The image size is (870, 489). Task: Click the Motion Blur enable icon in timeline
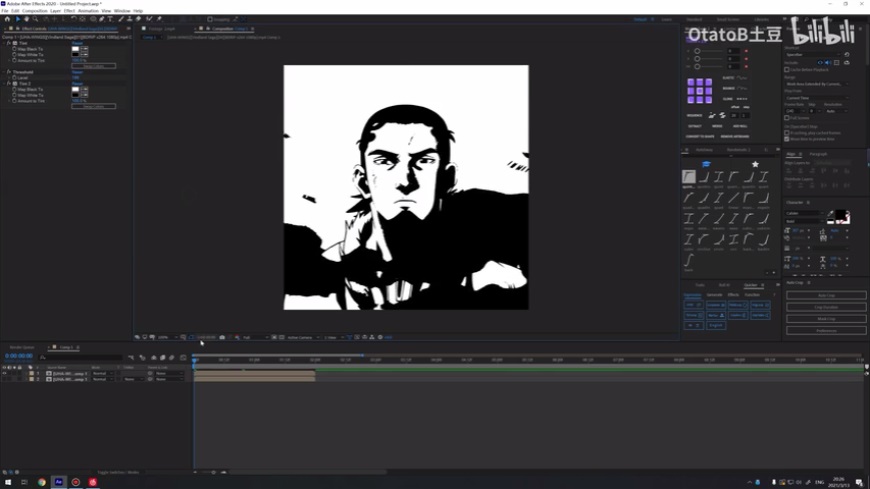[171, 357]
